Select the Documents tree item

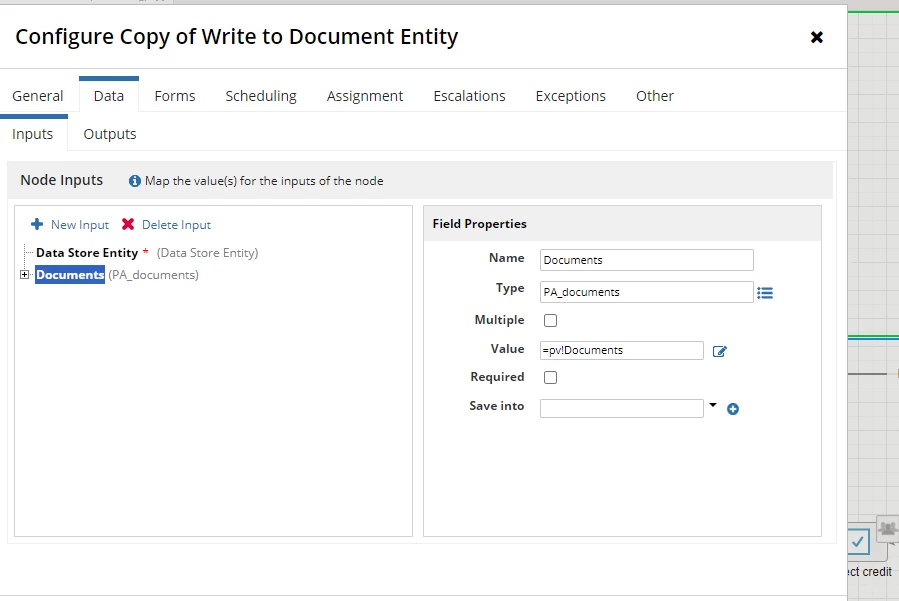pos(70,275)
